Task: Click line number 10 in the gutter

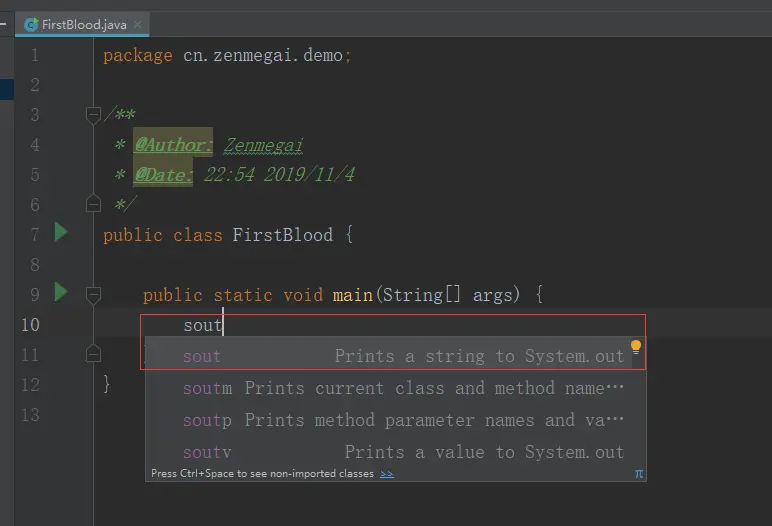Action: click(30, 325)
